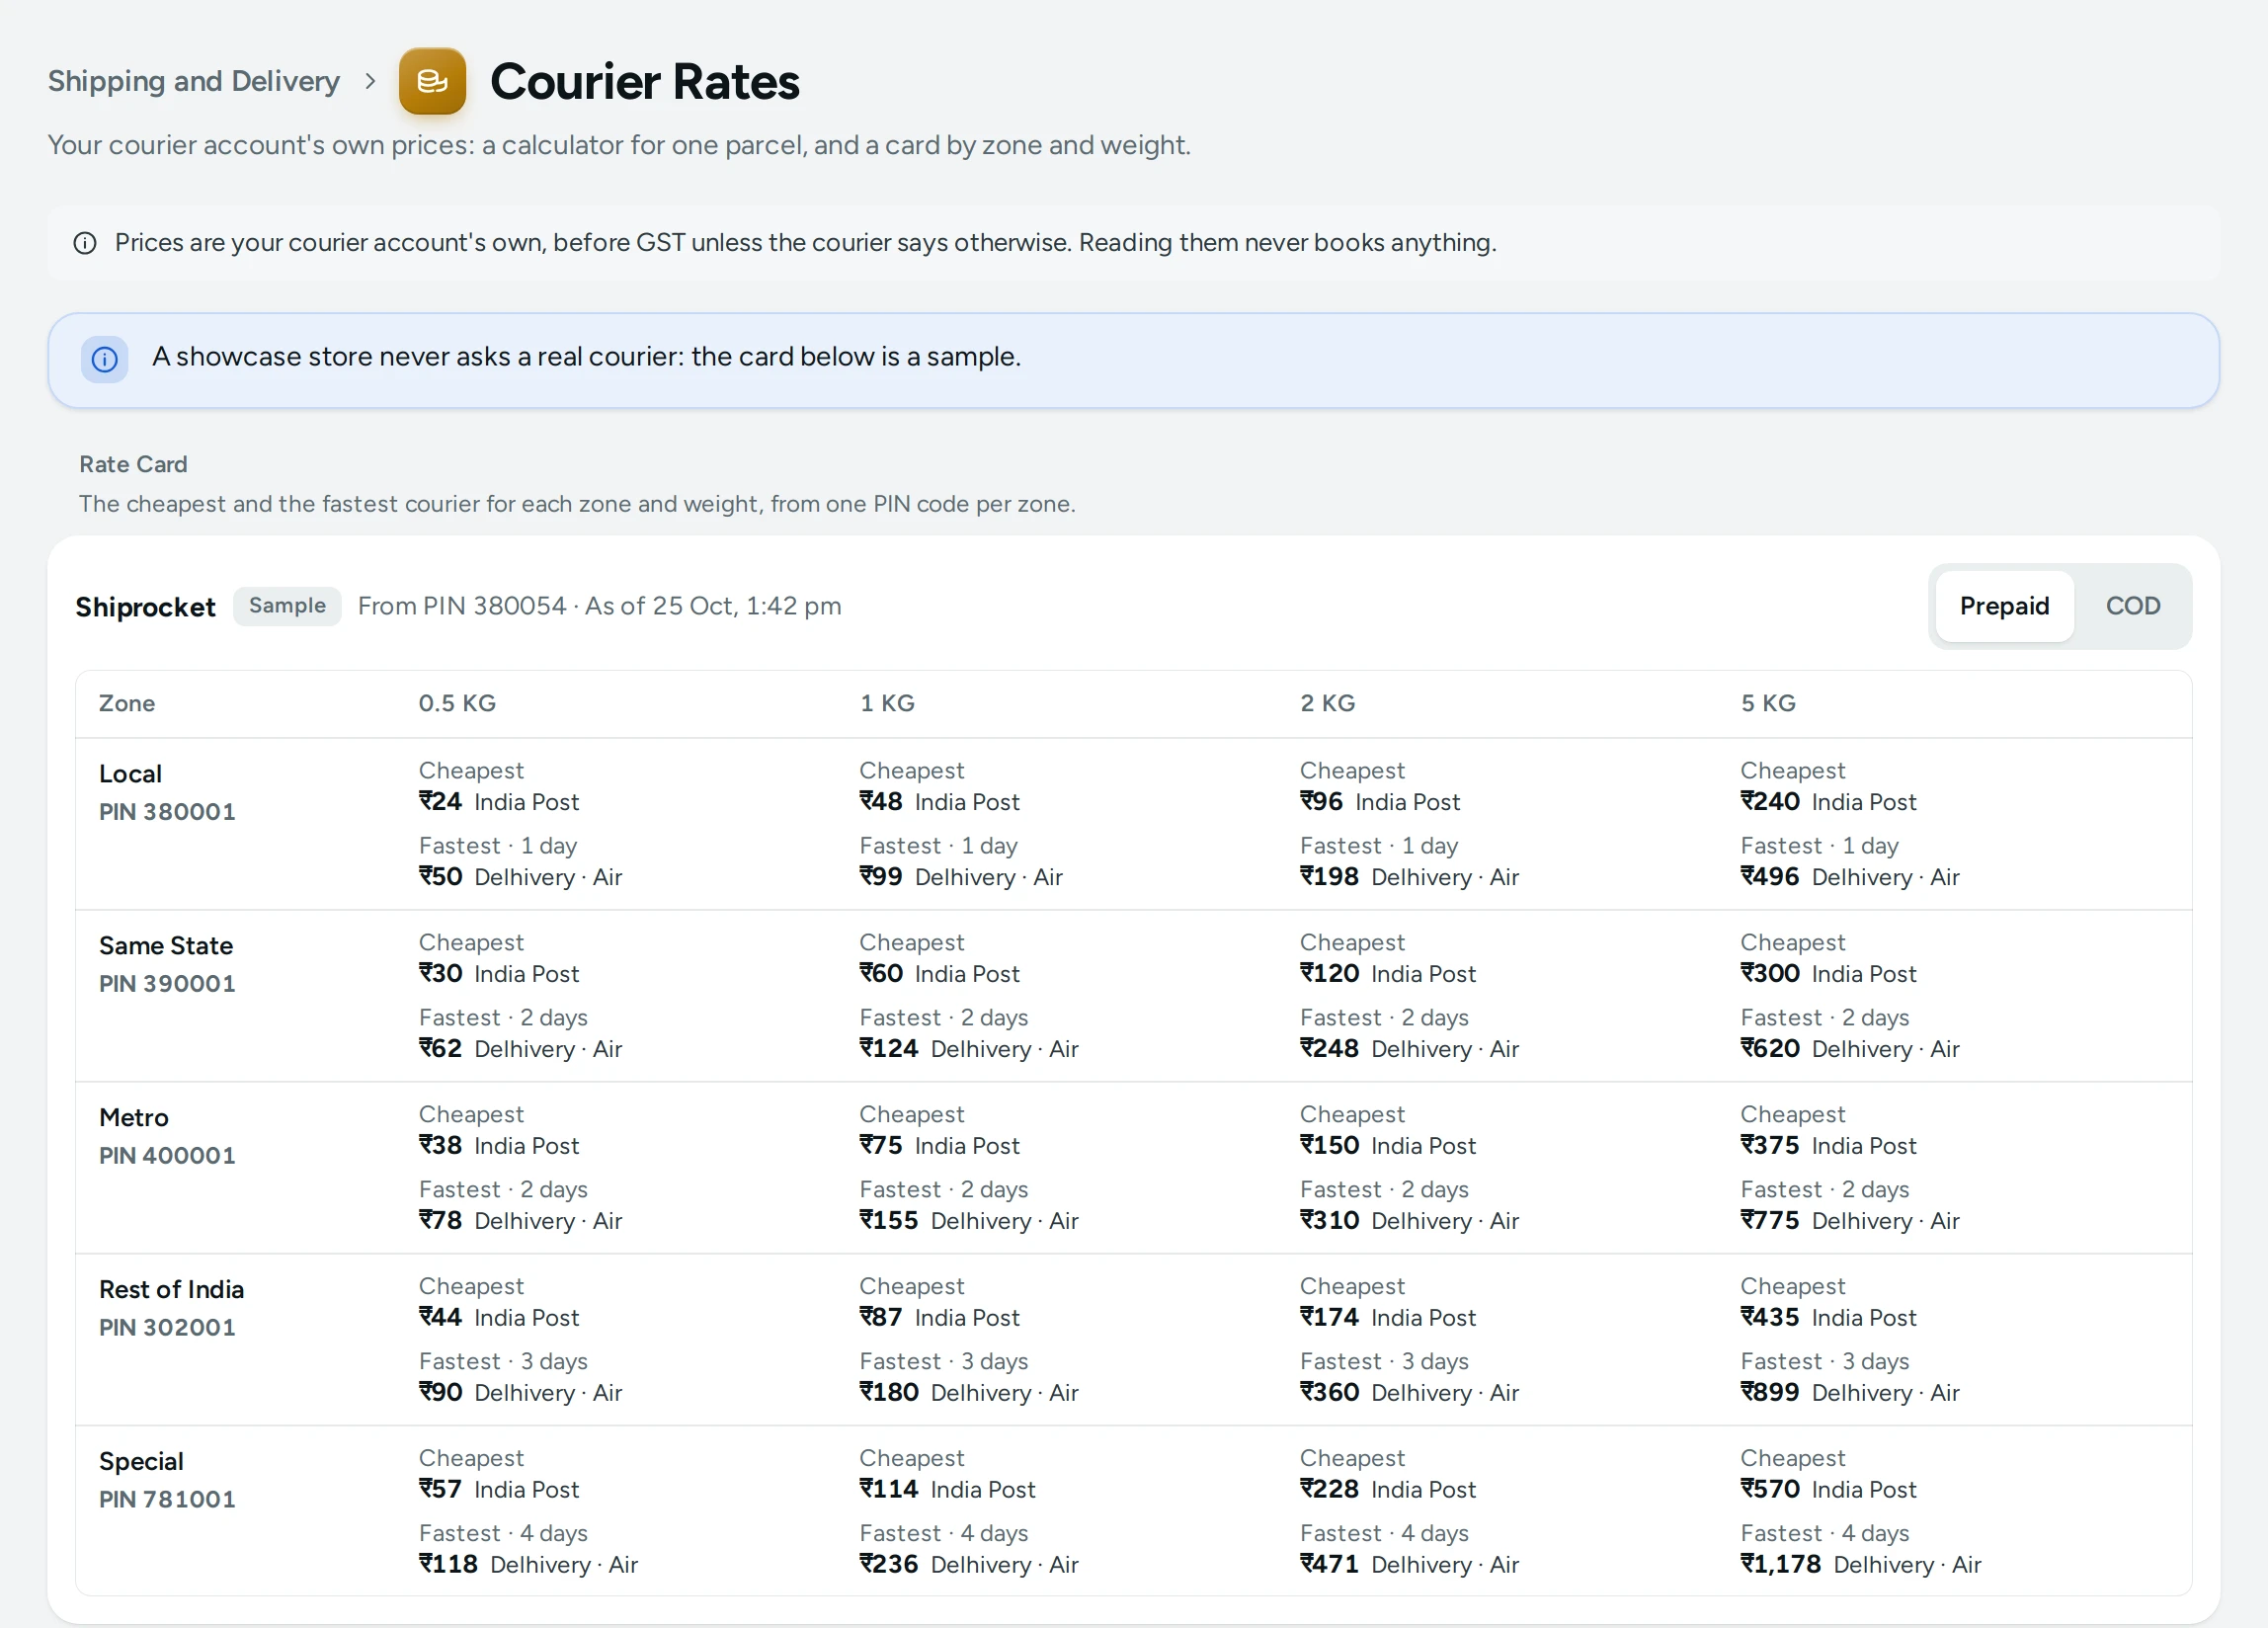Click the info icon beside the prices notice
This screenshot has width=2268, height=1628.
coord(85,243)
